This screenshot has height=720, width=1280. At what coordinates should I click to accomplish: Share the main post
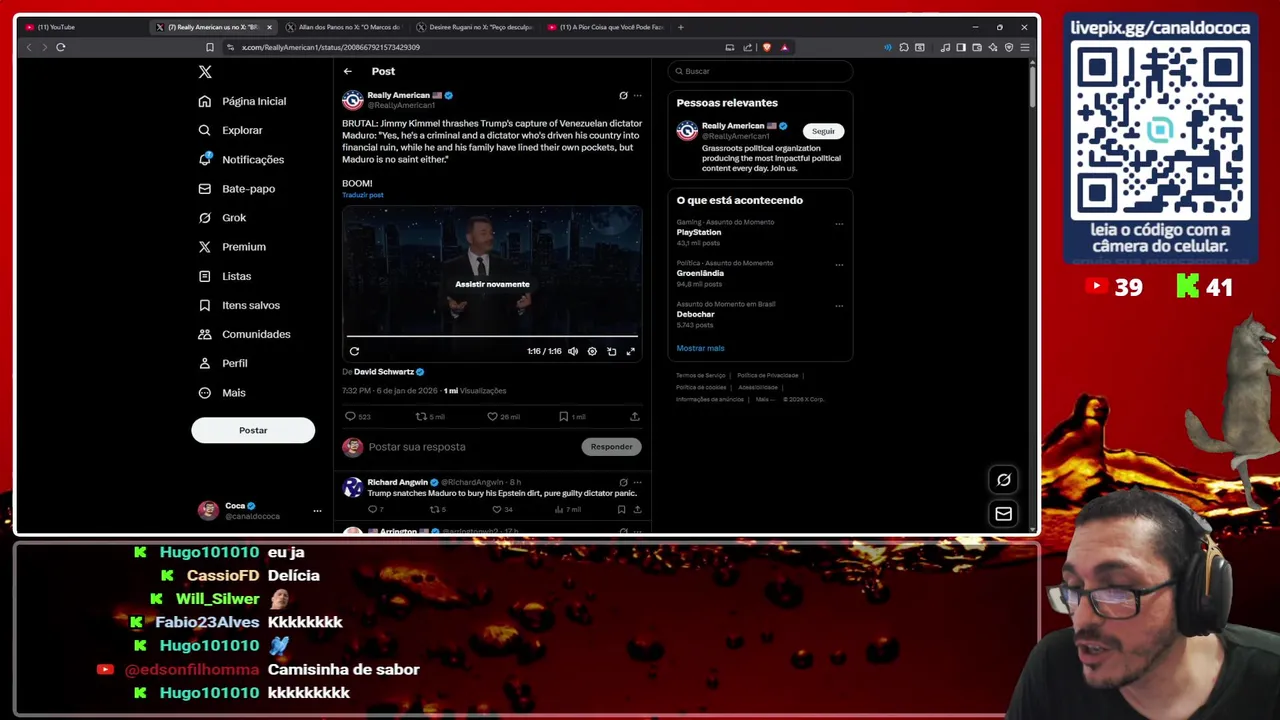click(635, 416)
